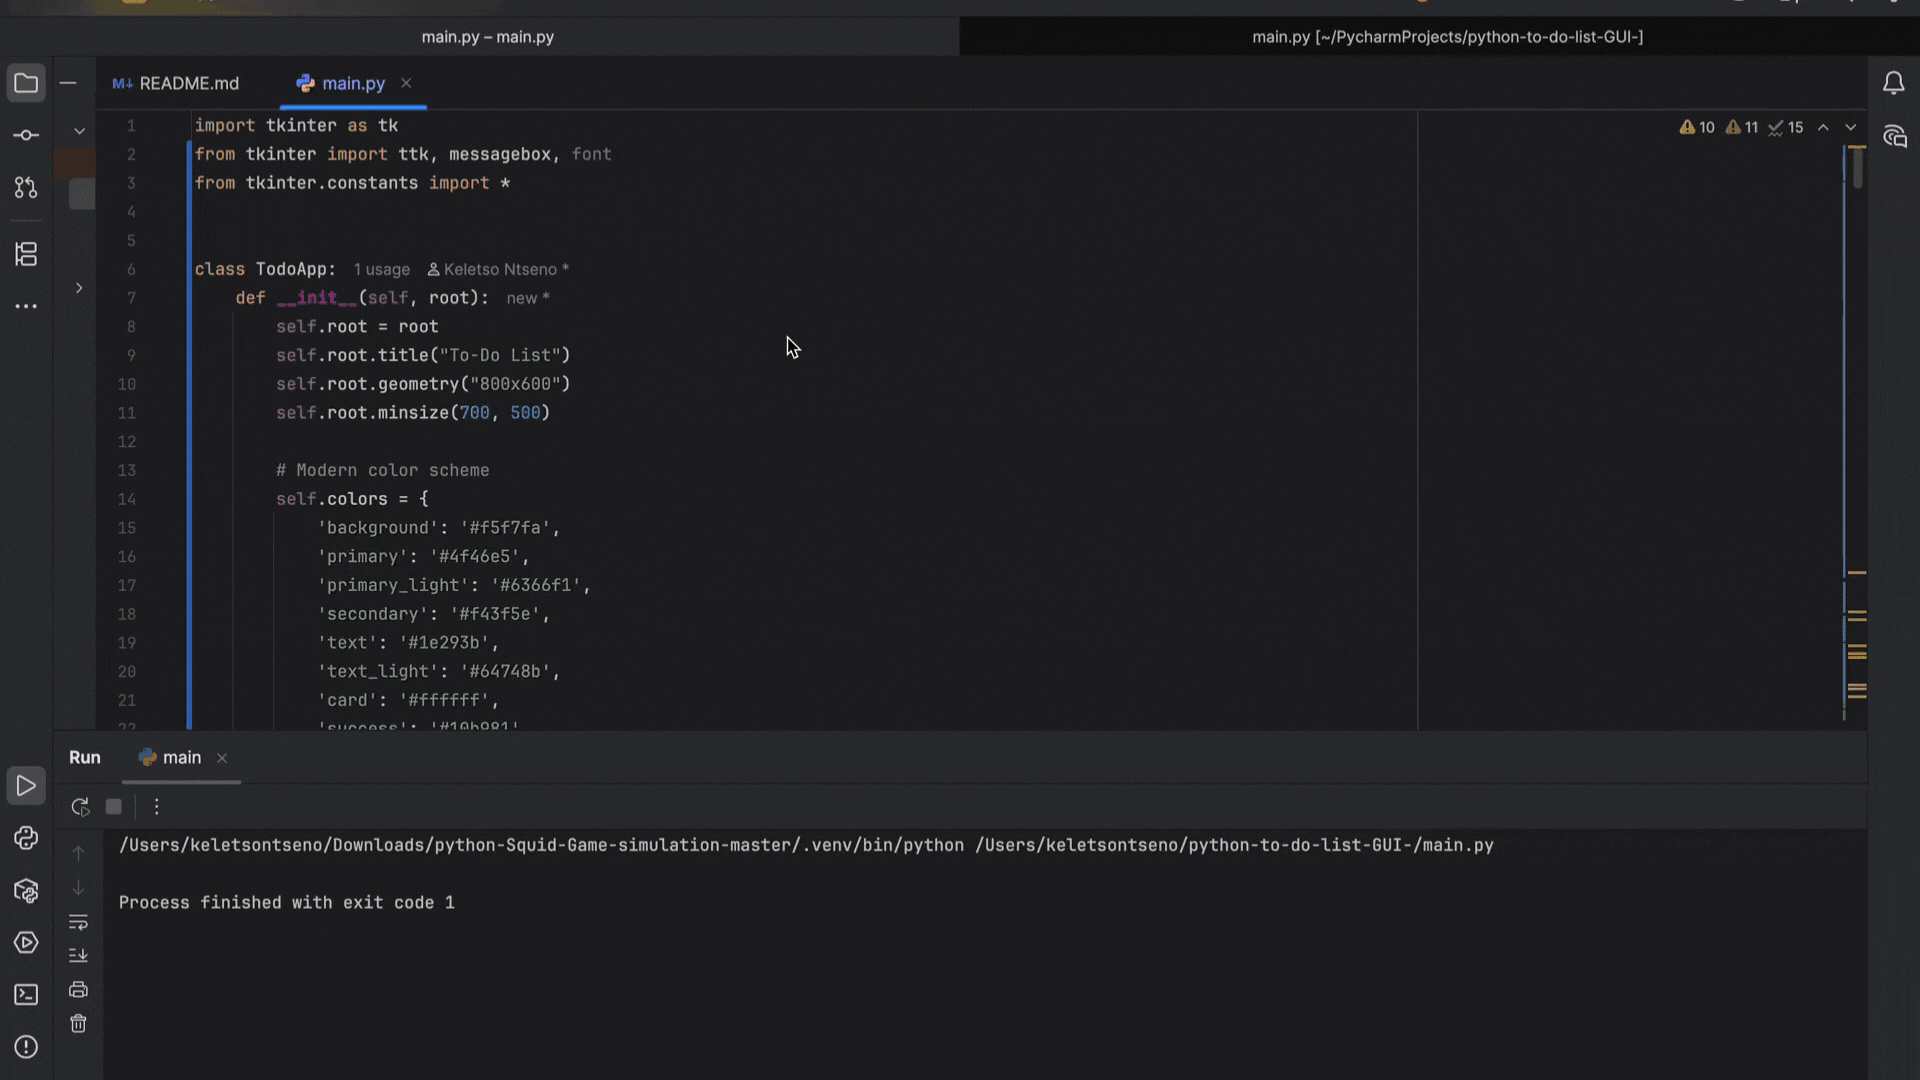Click the Process finished exit code text

[286, 903]
